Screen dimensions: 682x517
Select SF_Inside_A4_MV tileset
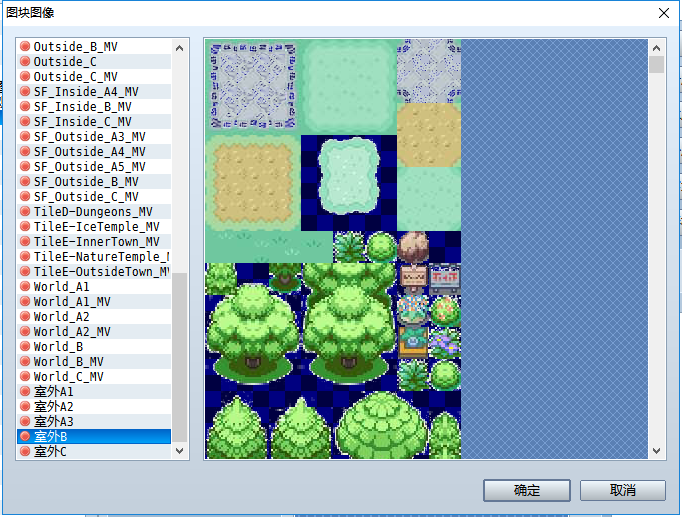pos(94,91)
